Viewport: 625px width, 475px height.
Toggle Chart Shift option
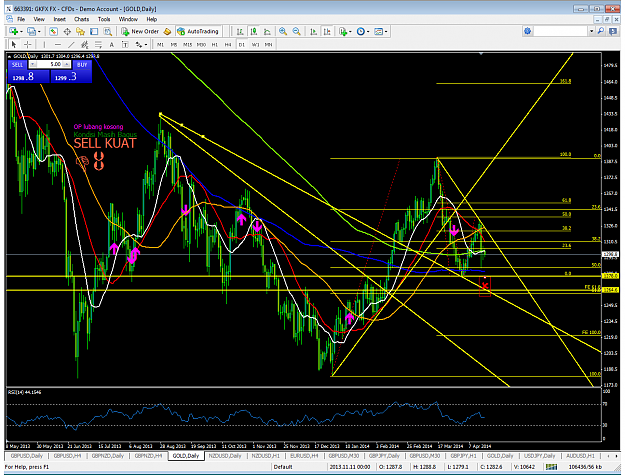click(327, 31)
